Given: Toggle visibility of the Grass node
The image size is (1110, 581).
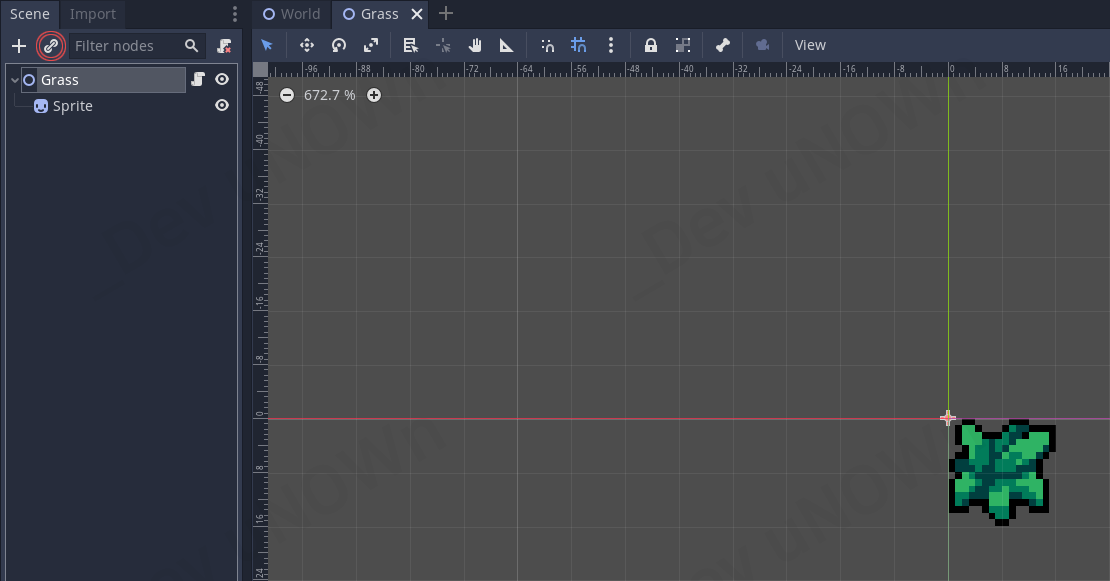Looking at the screenshot, I should [x=222, y=79].
